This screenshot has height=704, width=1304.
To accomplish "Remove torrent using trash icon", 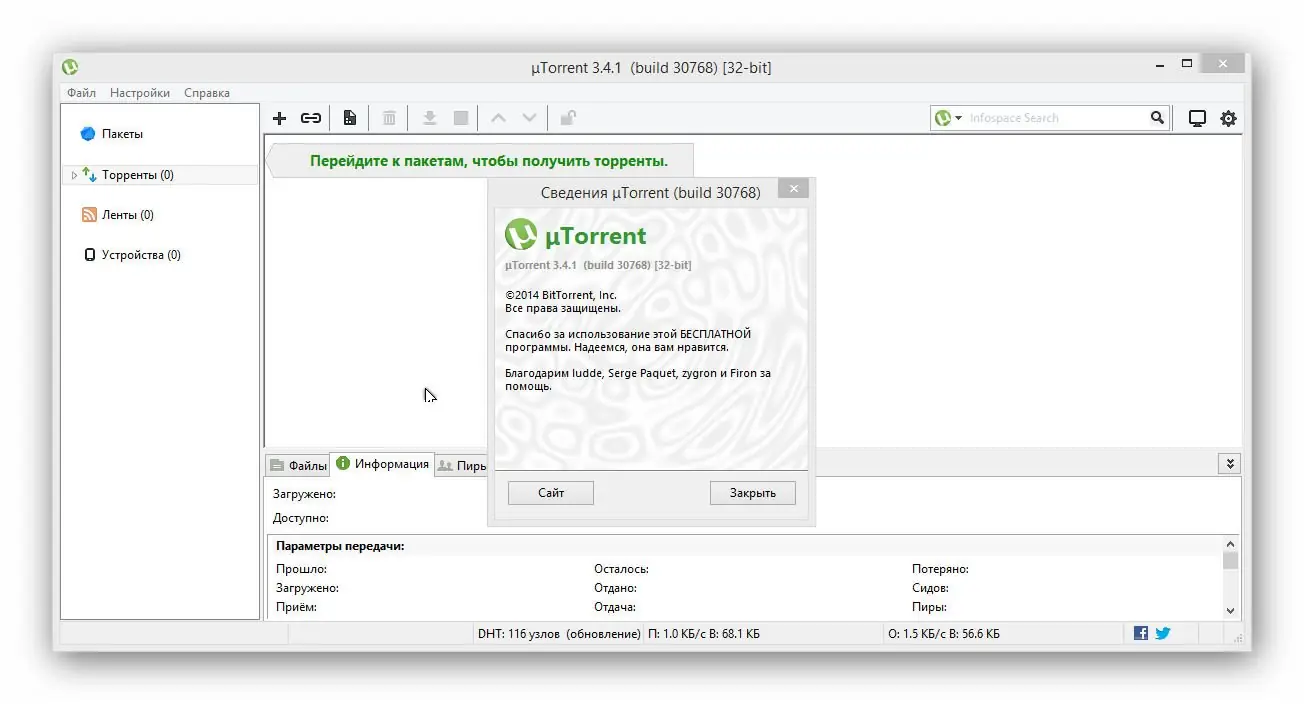I will [x=389, y=118].
